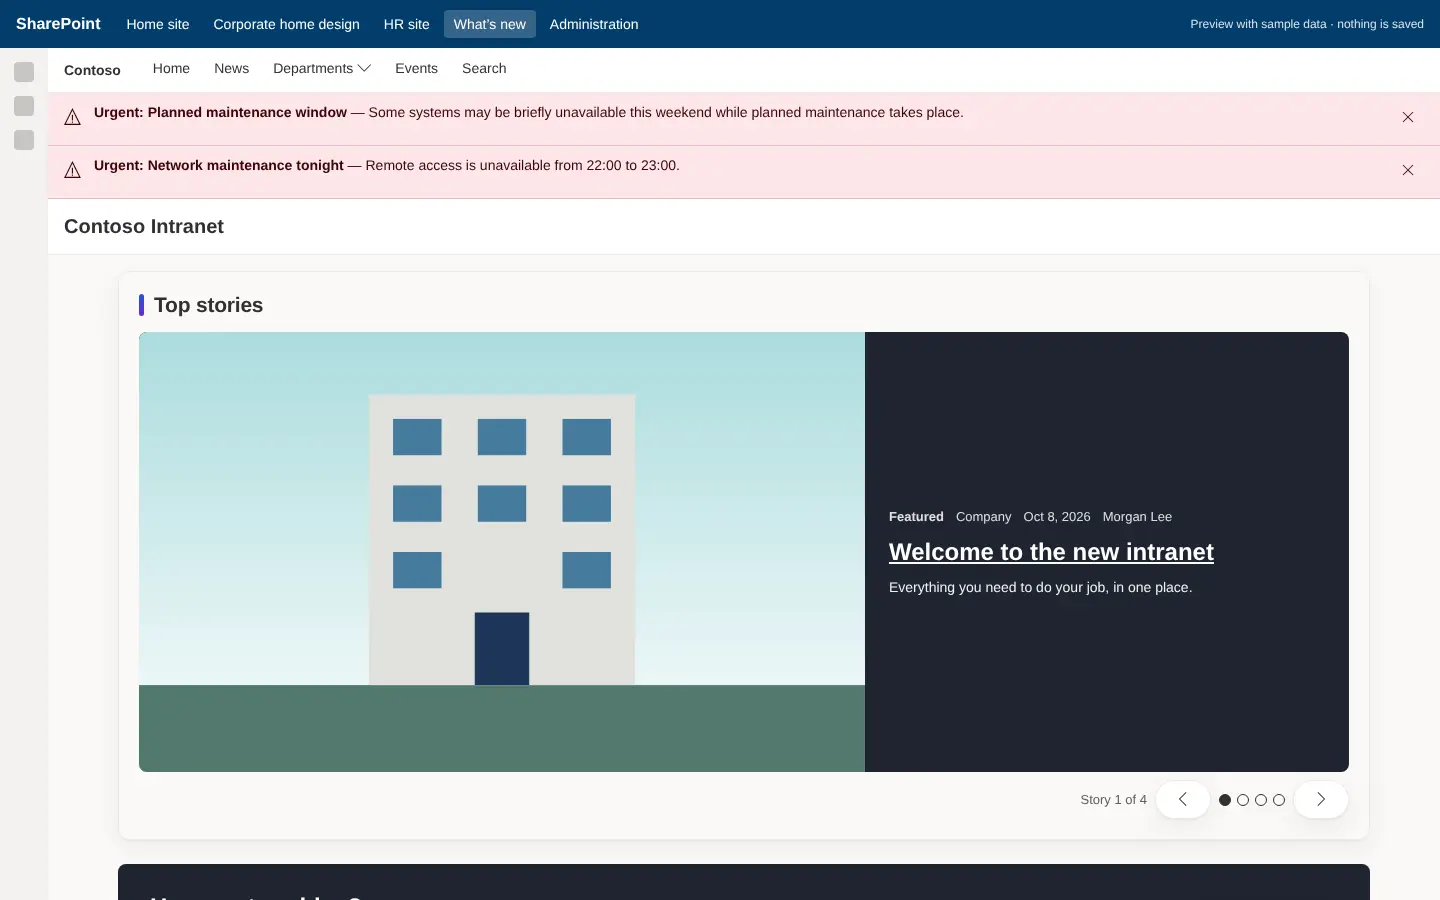Advance to the next story
1440x900 pixels.
click(x=1321, y=800)
